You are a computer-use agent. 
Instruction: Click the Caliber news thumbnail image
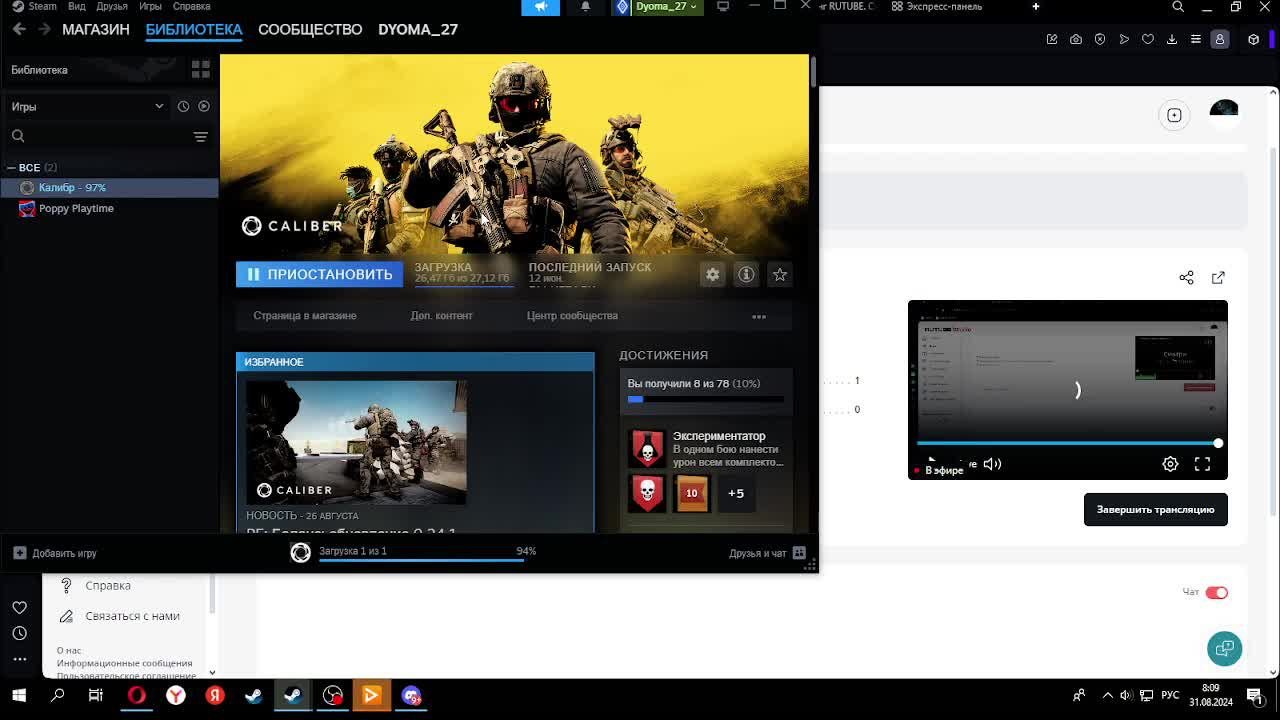[x=357, y=442]
